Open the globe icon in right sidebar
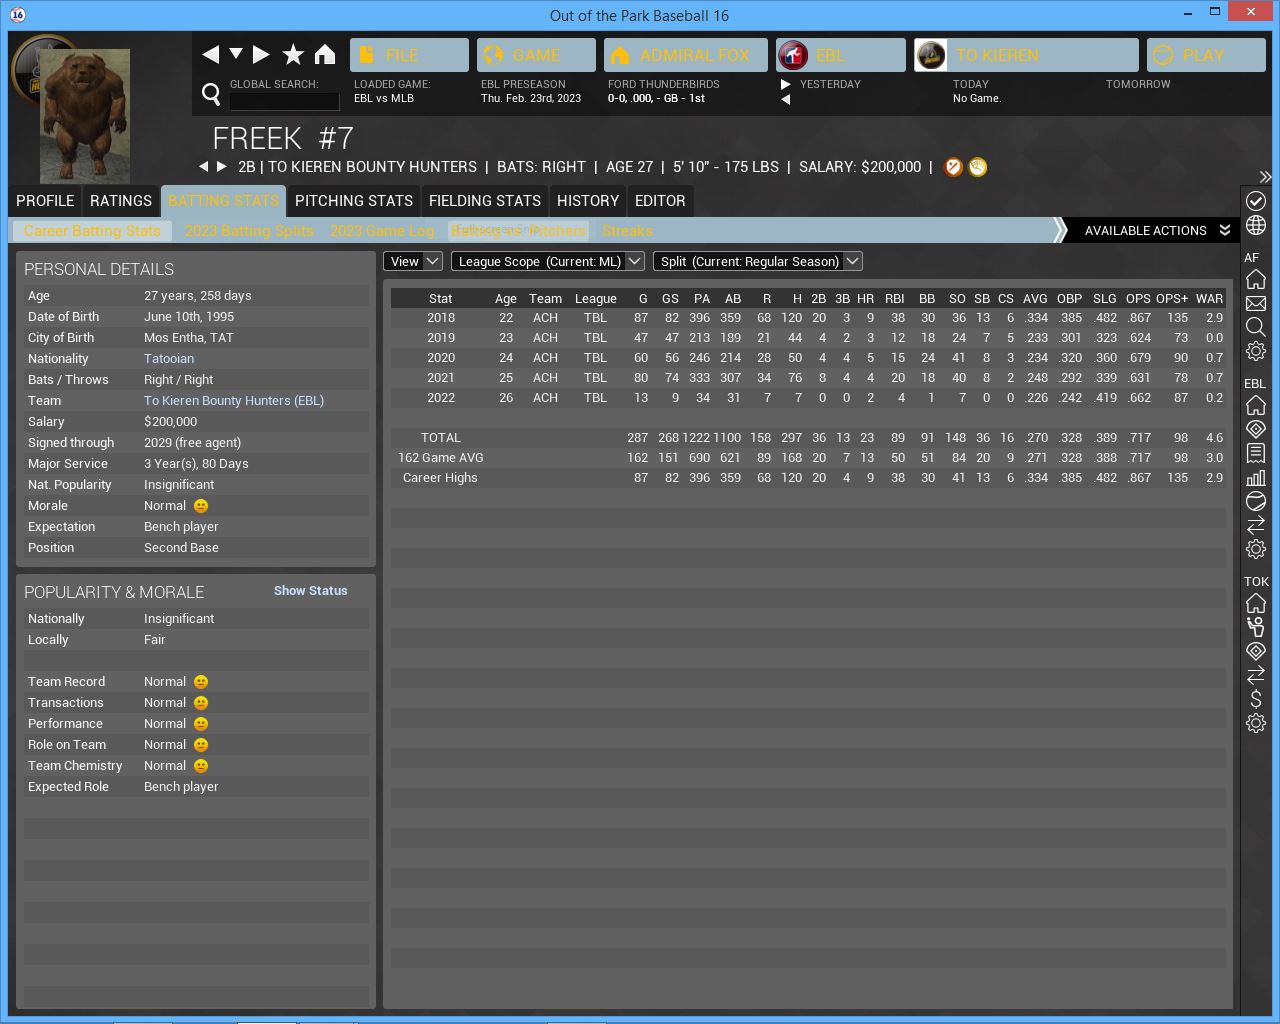 [x=1256, y=226]
